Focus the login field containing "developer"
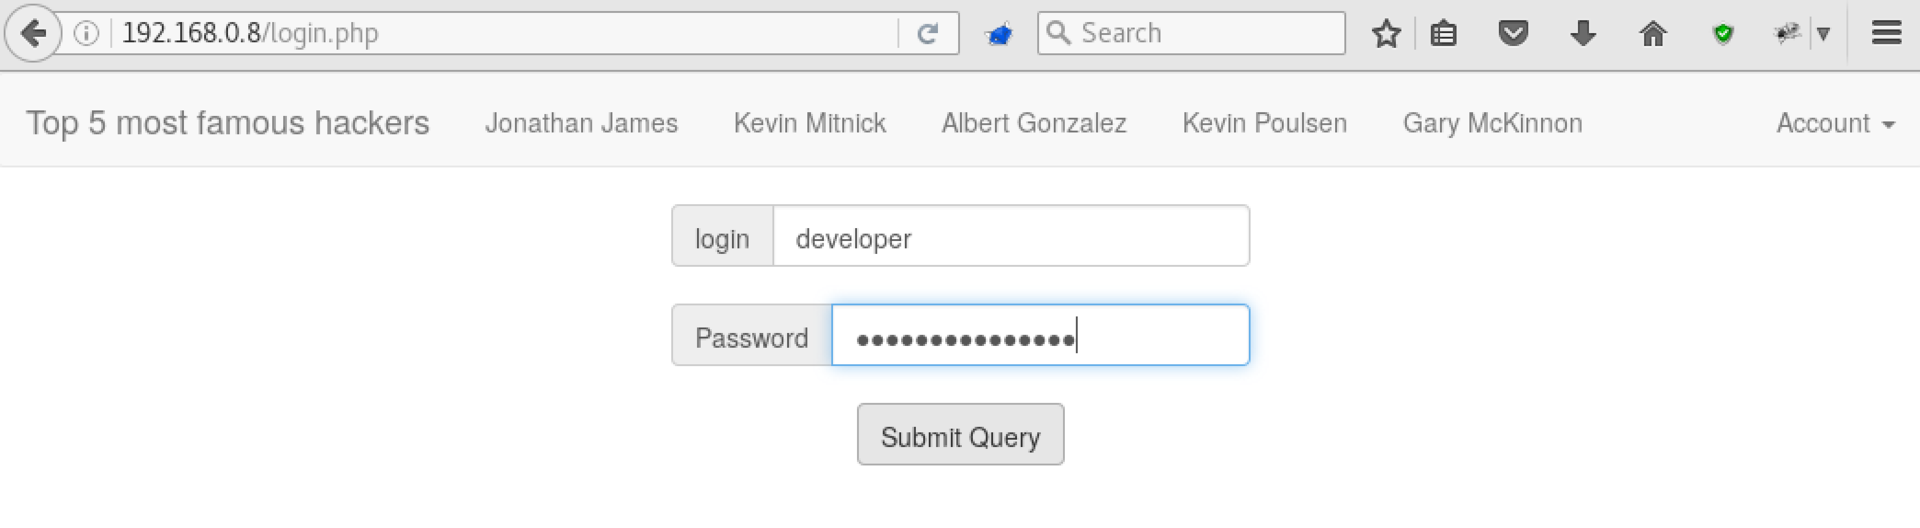1920x528 pixels. coord(1010,237)
